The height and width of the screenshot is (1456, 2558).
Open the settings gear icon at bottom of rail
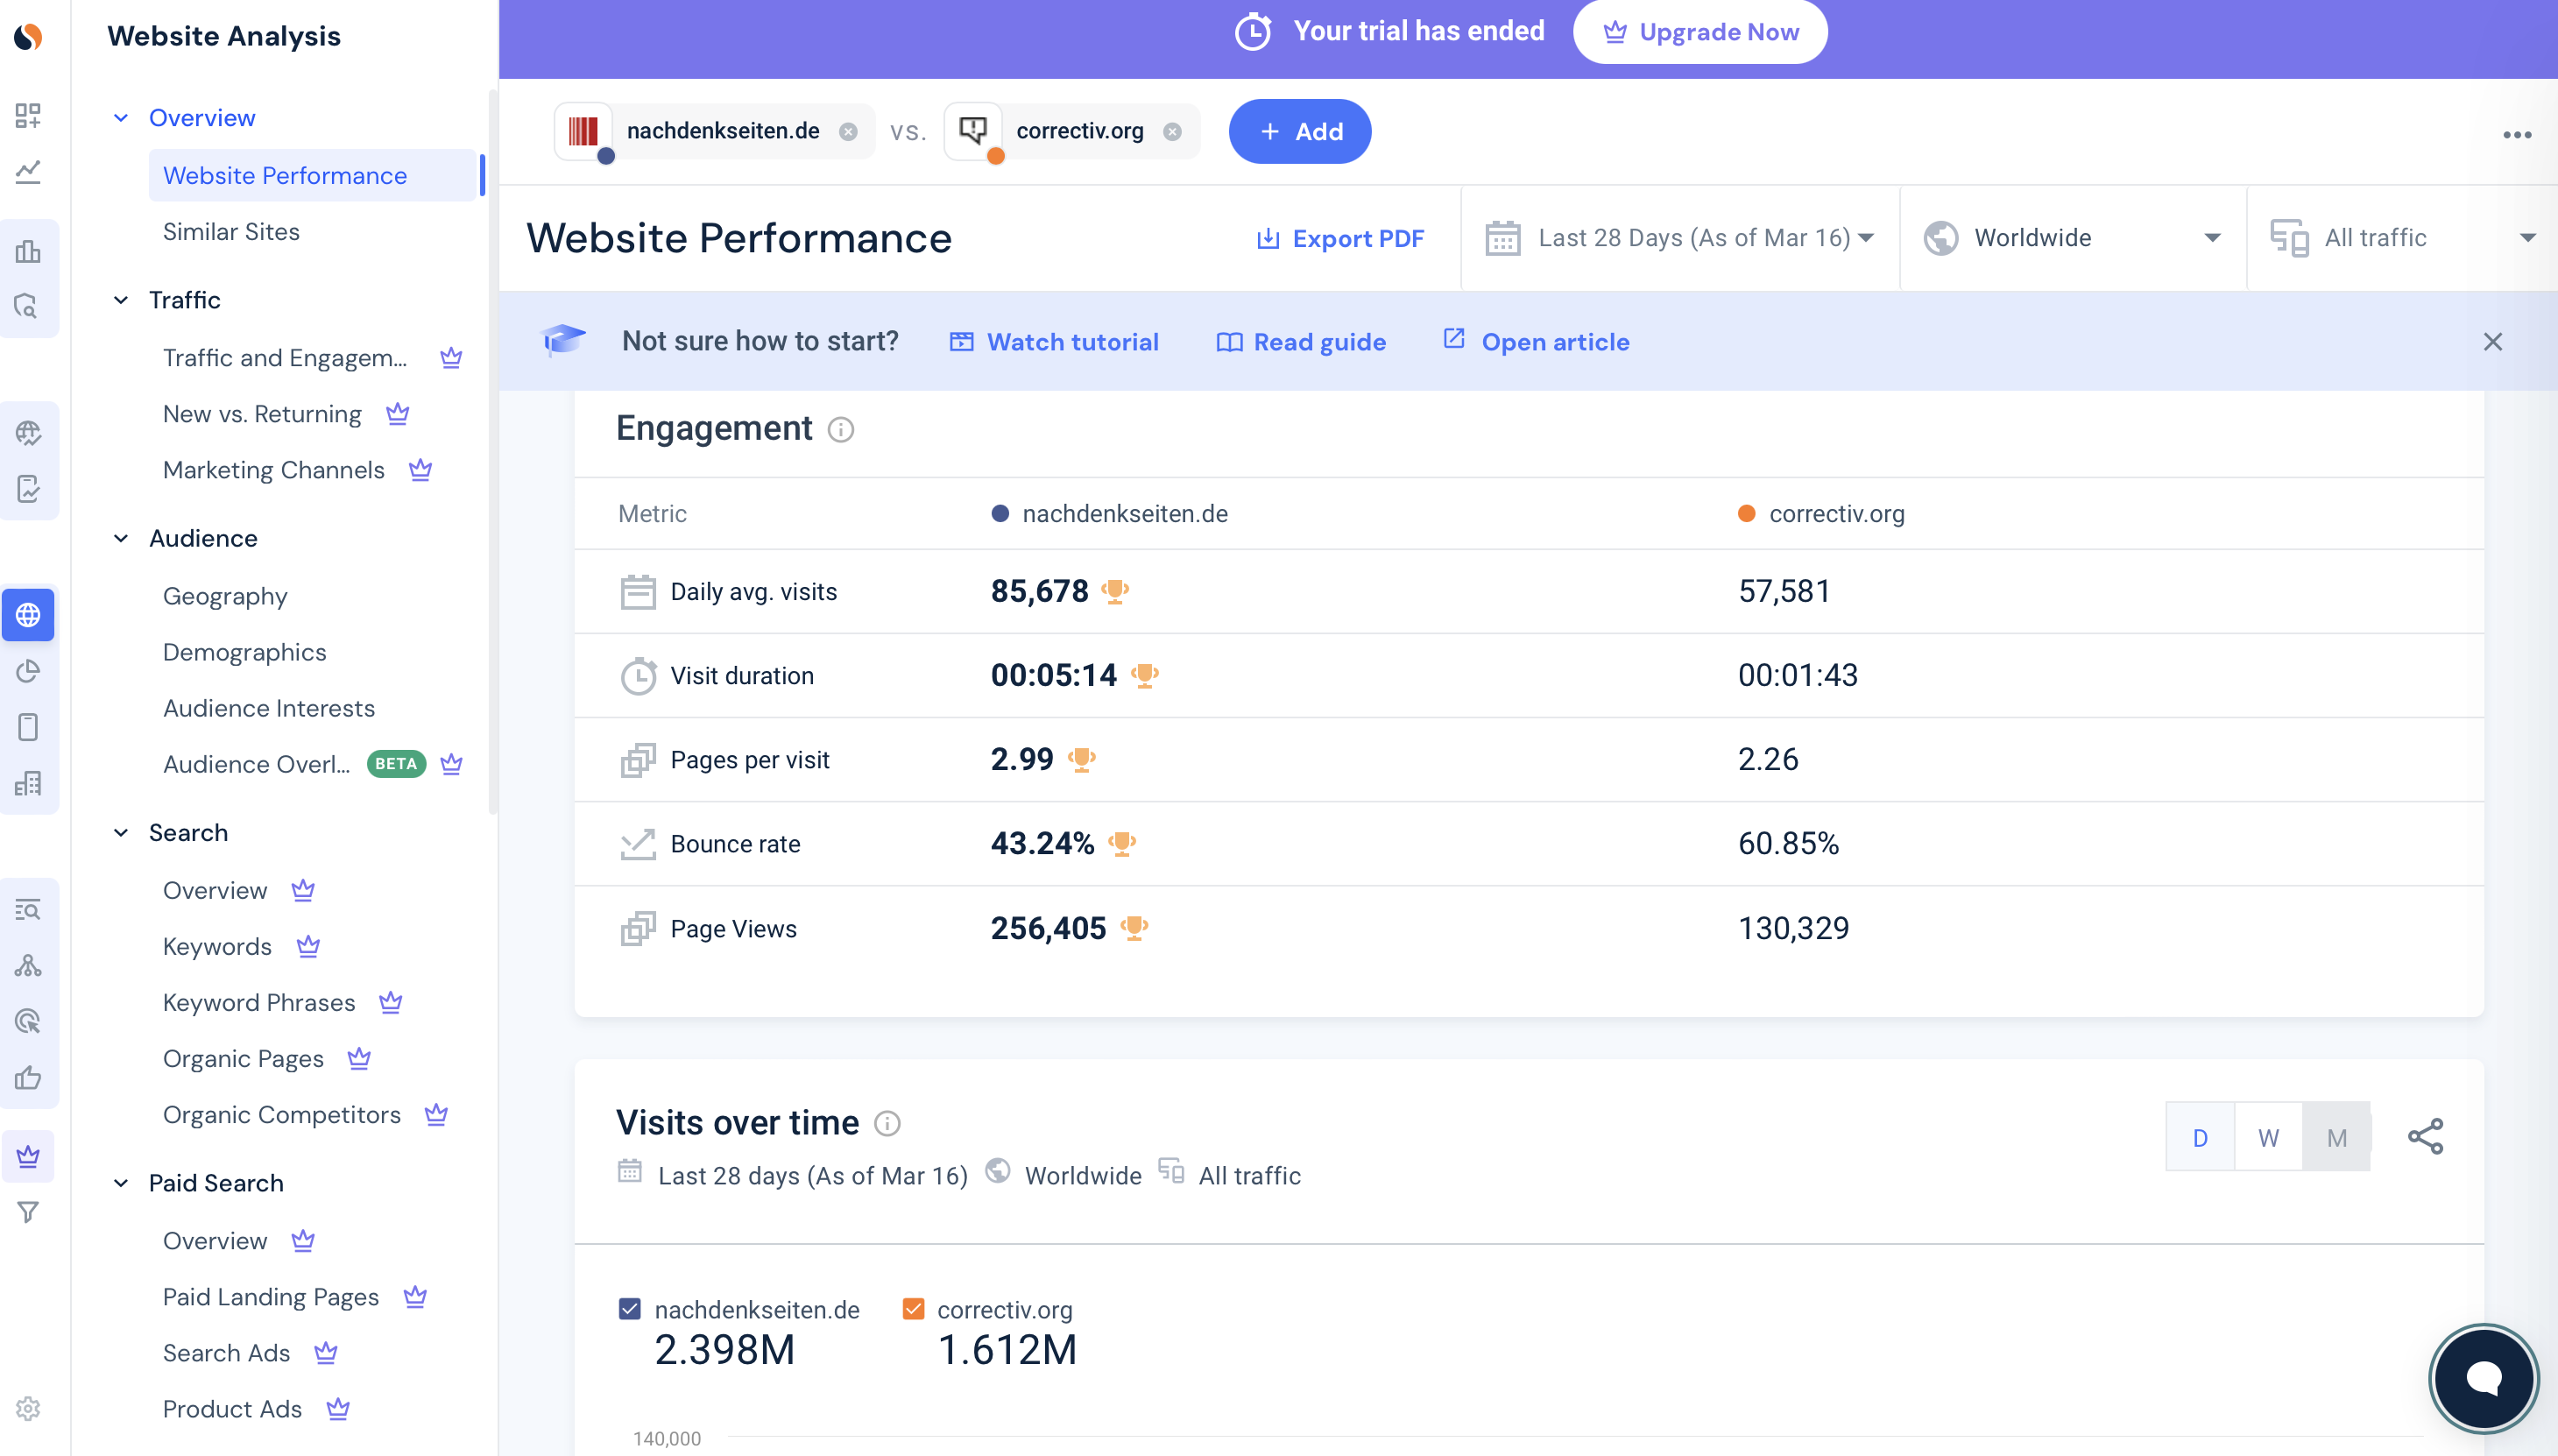coord(28,1408)
